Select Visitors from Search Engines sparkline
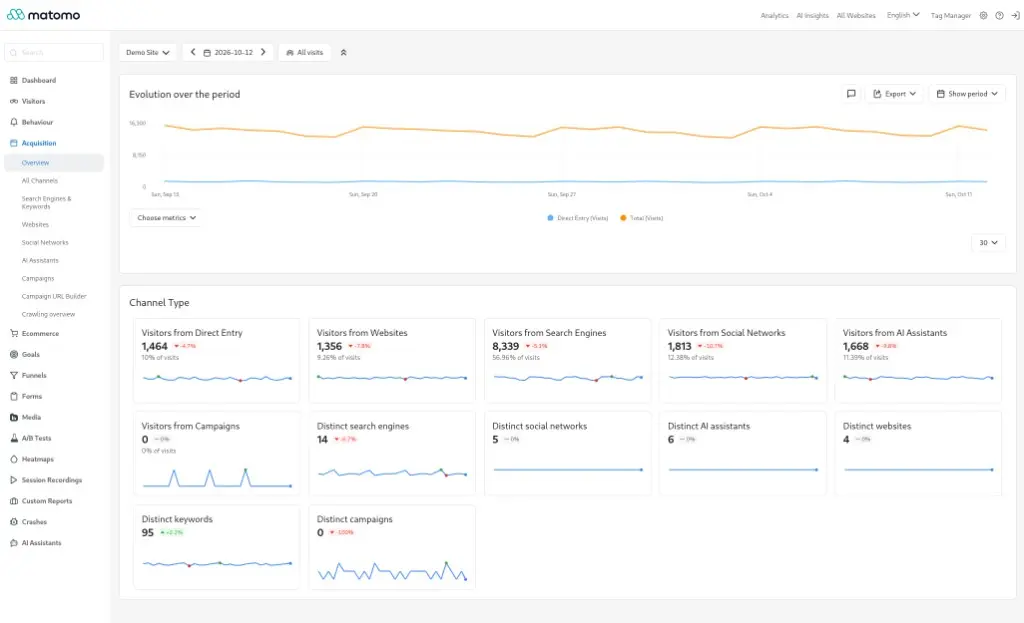 [568, 377]
